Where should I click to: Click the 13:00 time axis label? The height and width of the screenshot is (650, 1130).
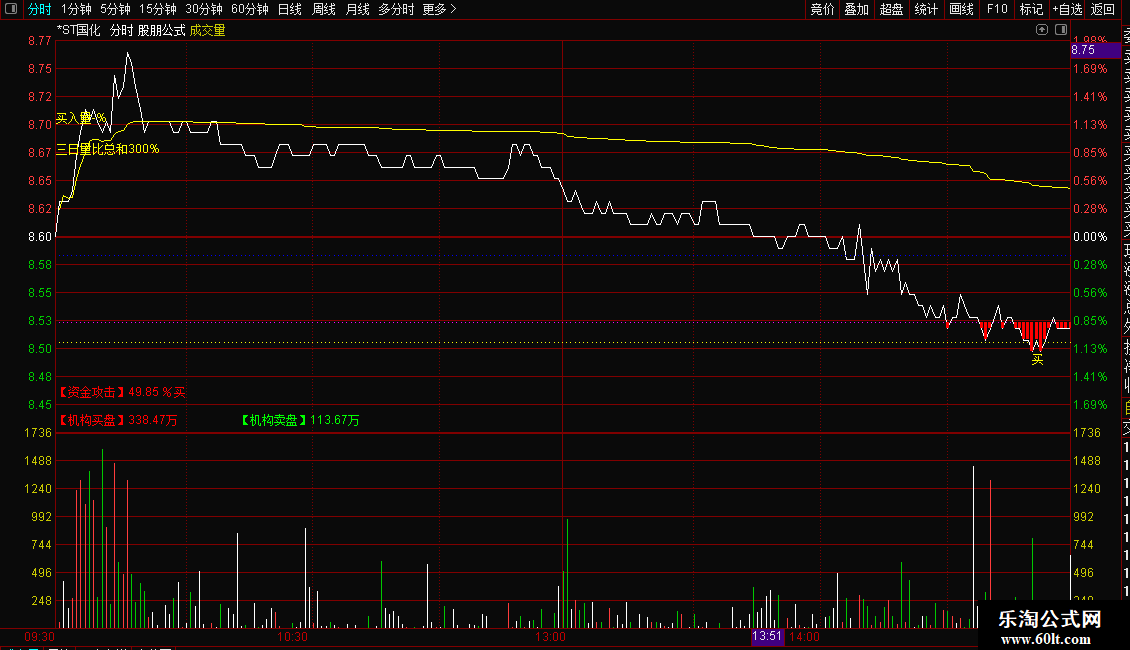click(x=551, y=637)
